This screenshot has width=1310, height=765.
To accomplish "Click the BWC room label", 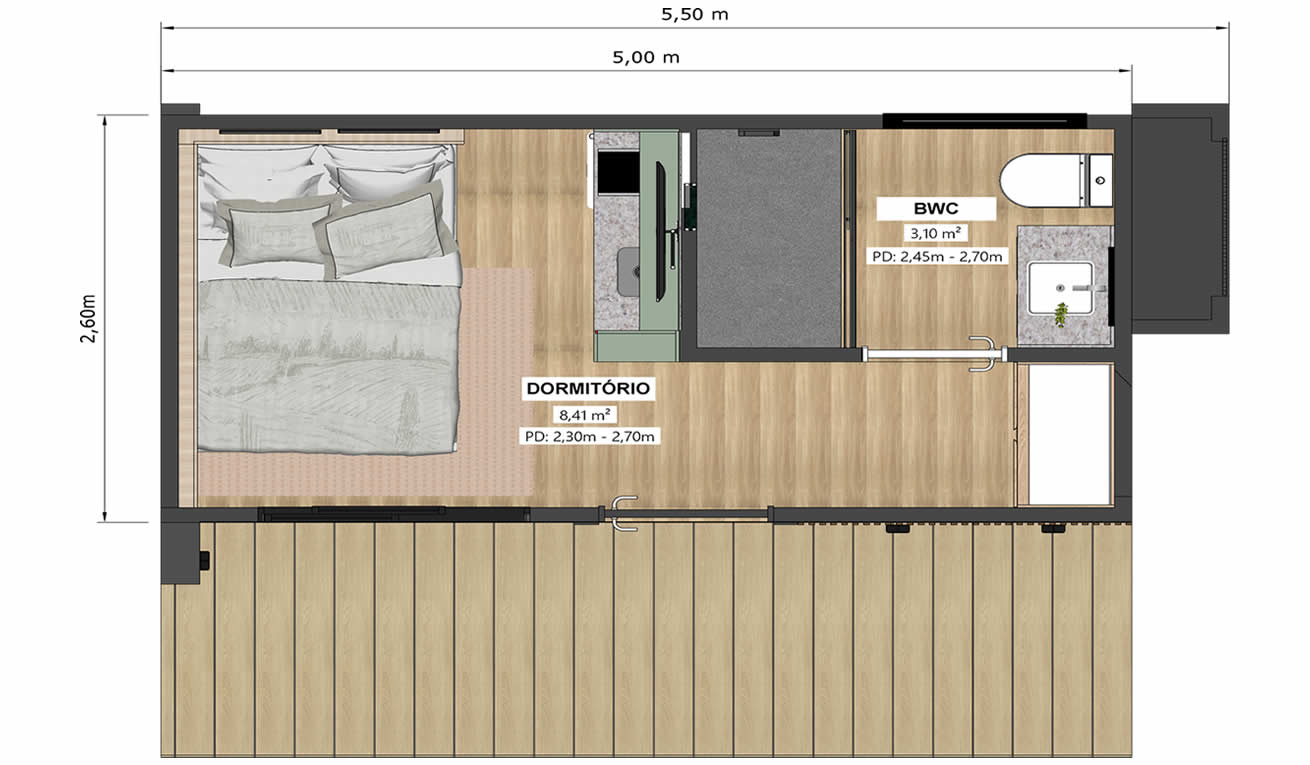I will (x=936, y=209).
